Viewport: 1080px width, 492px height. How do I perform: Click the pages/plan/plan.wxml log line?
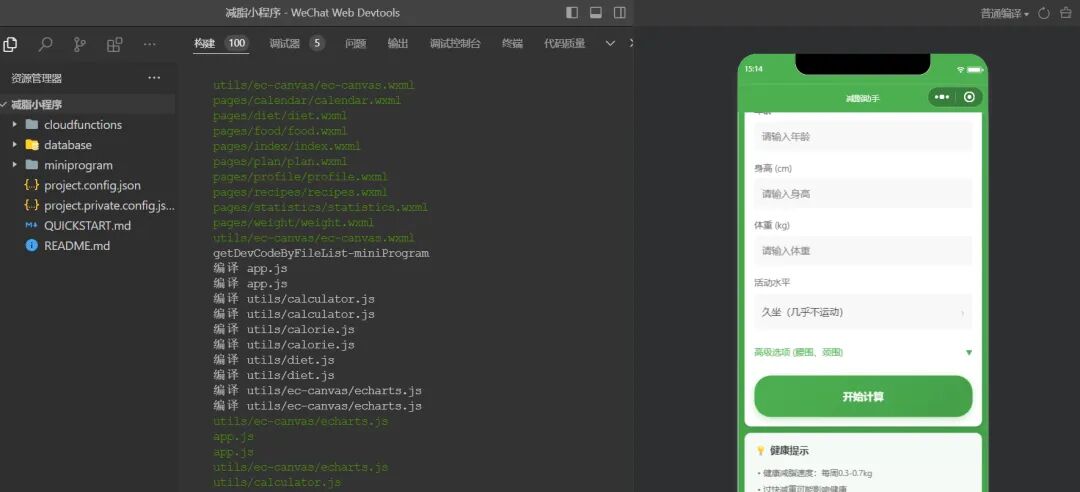click(x=280, y=161)
